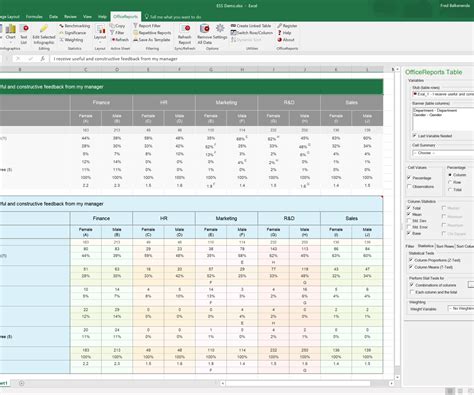
Task: Open the Layout dropdown in ribbon
Action: 100,33
